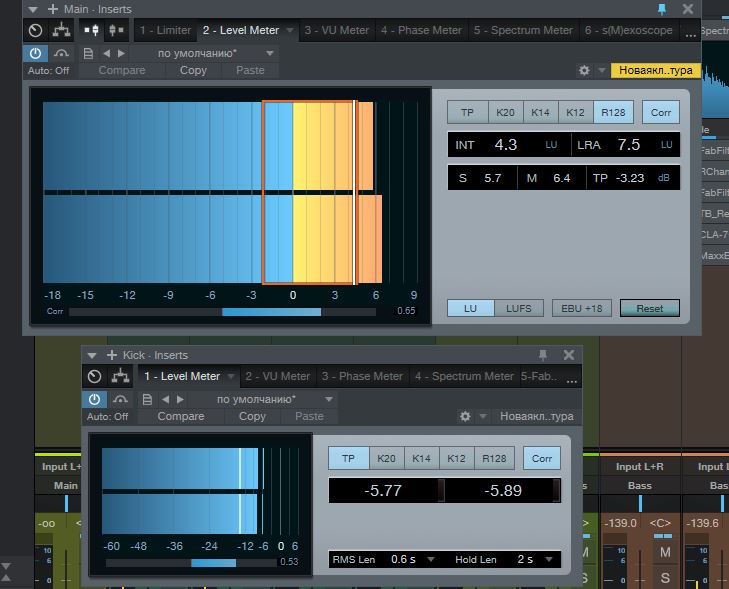The height and width of the screenshot is (589, 729).
Task: Click the bypass-all knob icon in Main Inserts
Action: point(36,31)
